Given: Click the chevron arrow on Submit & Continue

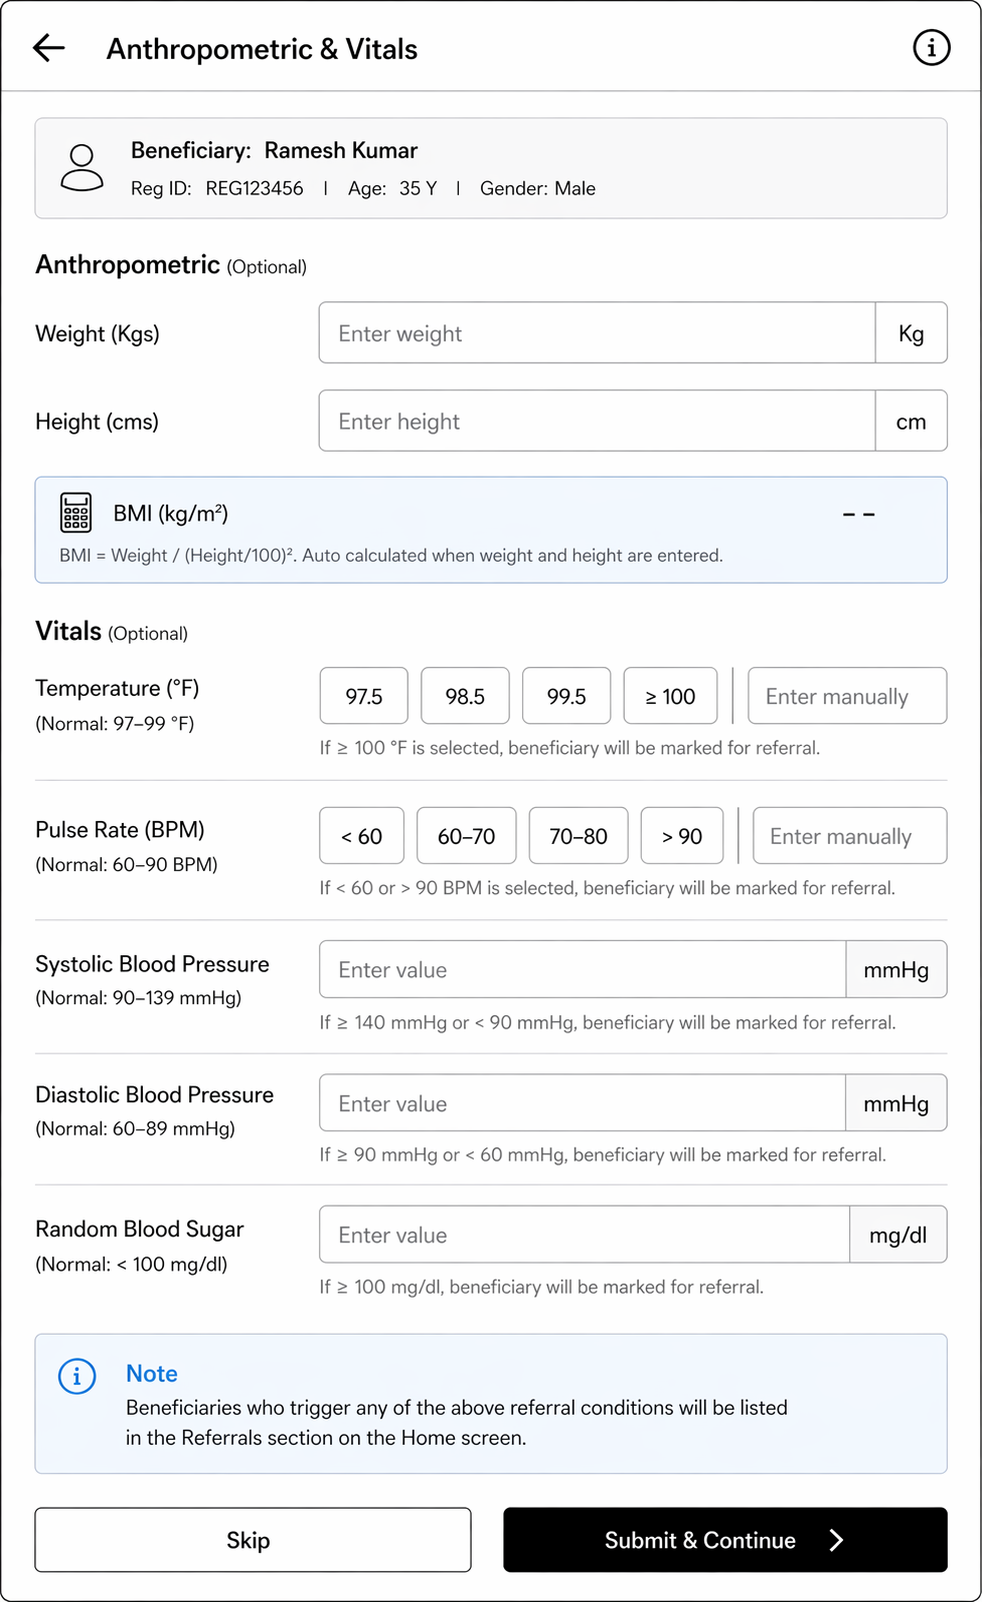Looking at the screenshot, I should [837, 1540].
